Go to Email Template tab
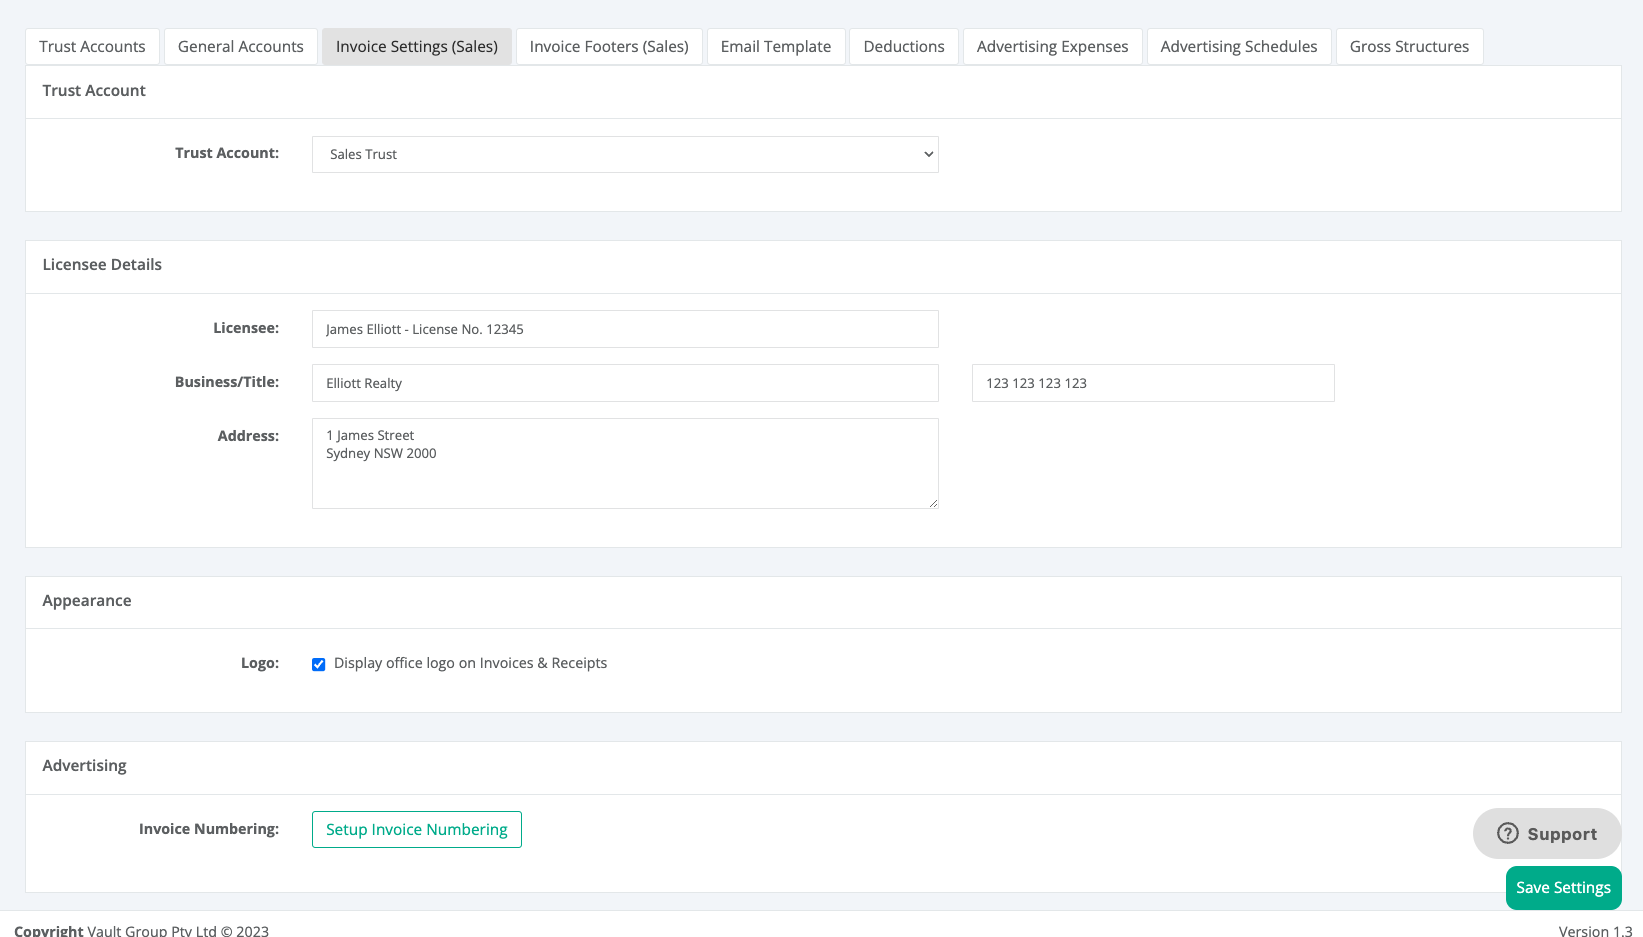1643x937 pixels. coord(776,46)
